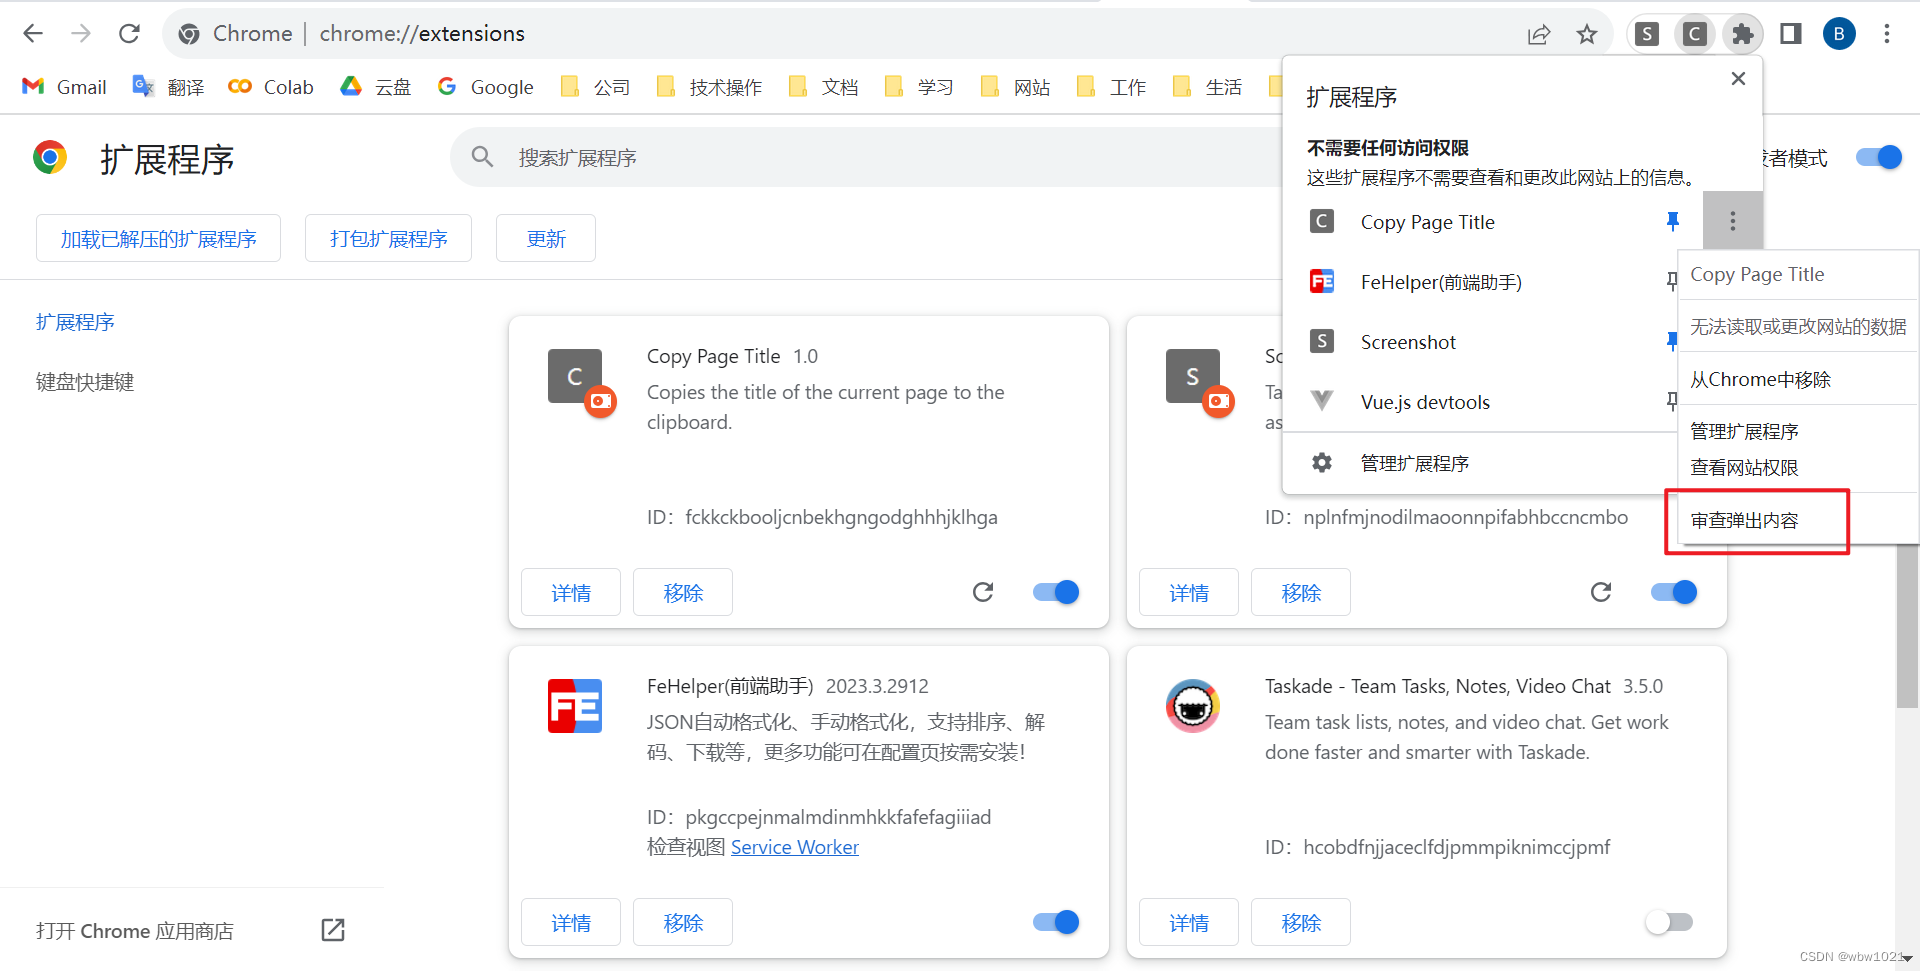The width and height of the screenshot is (1920, 971).
Task: Expand the 学习 bookmark folder
Action: [919, 87]
